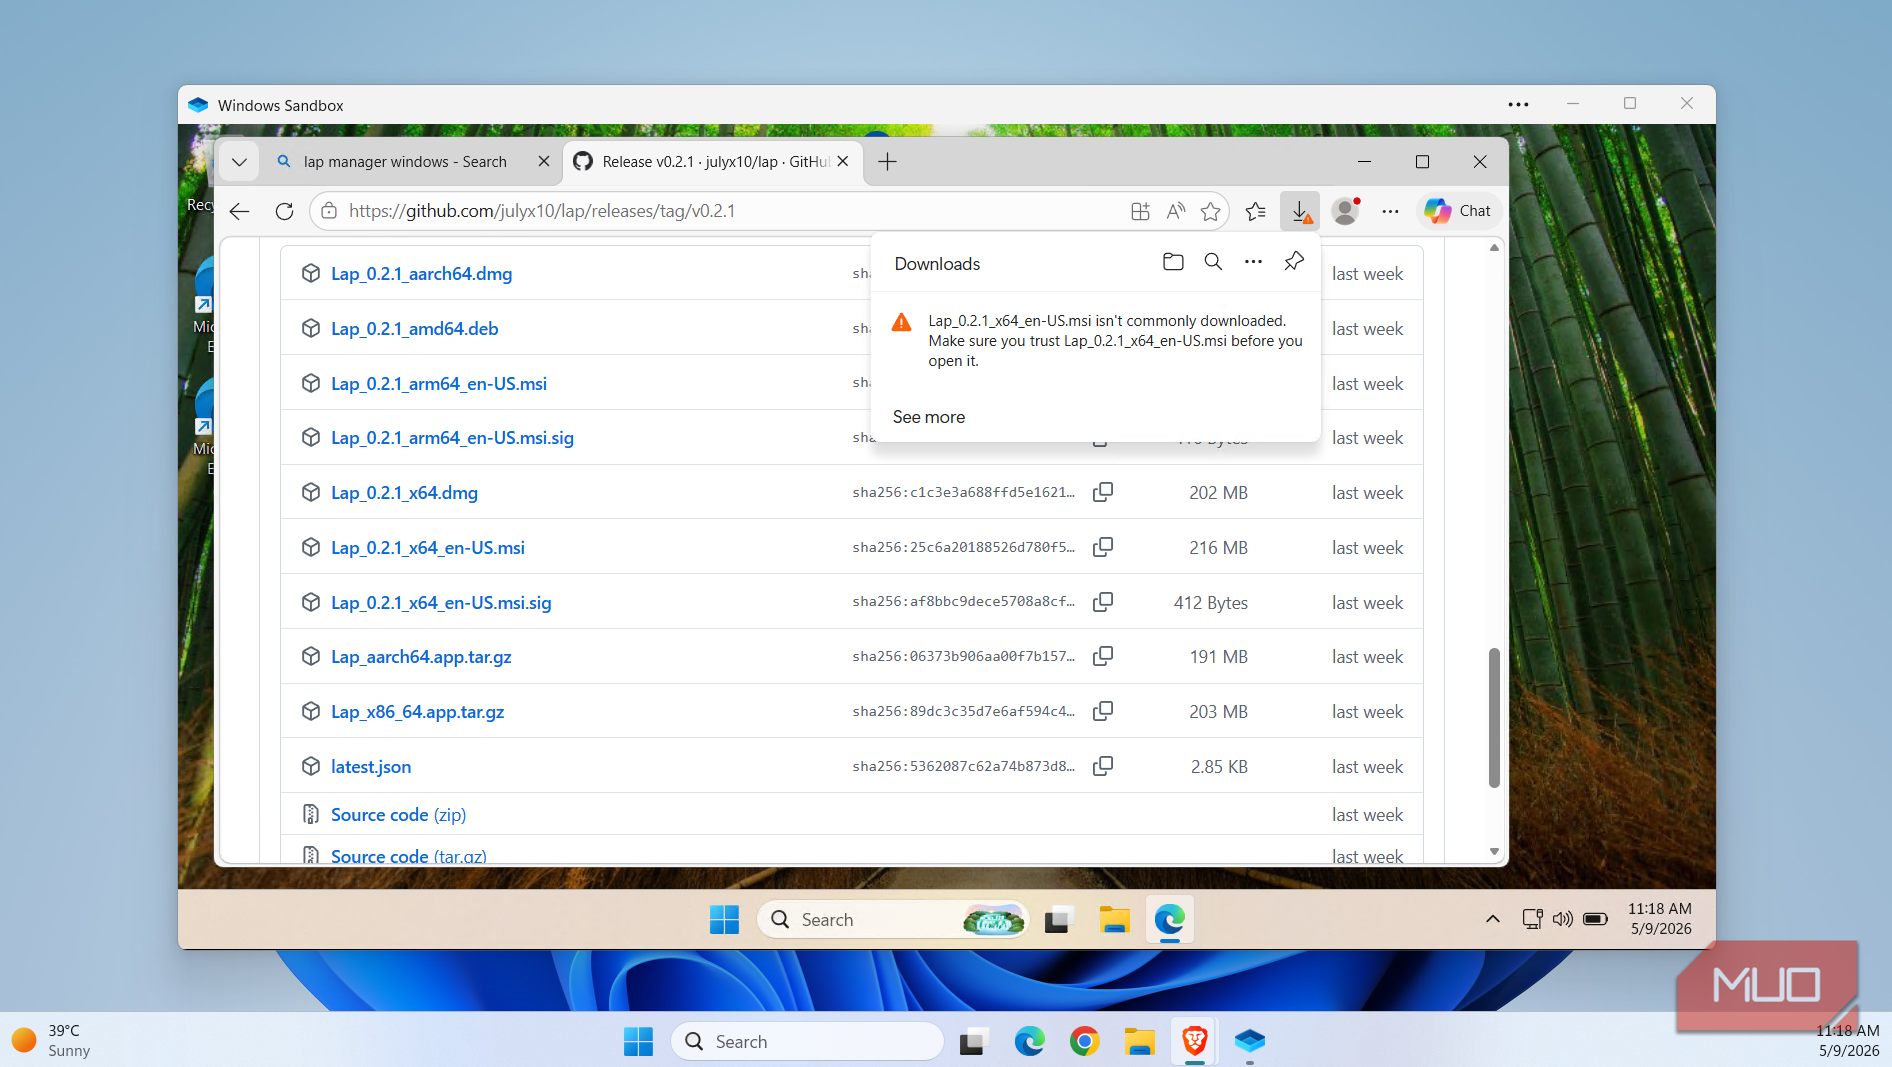This screenshot has width=1892, height=1067.
Task: Open latest.json asset link
Action: 371,767
